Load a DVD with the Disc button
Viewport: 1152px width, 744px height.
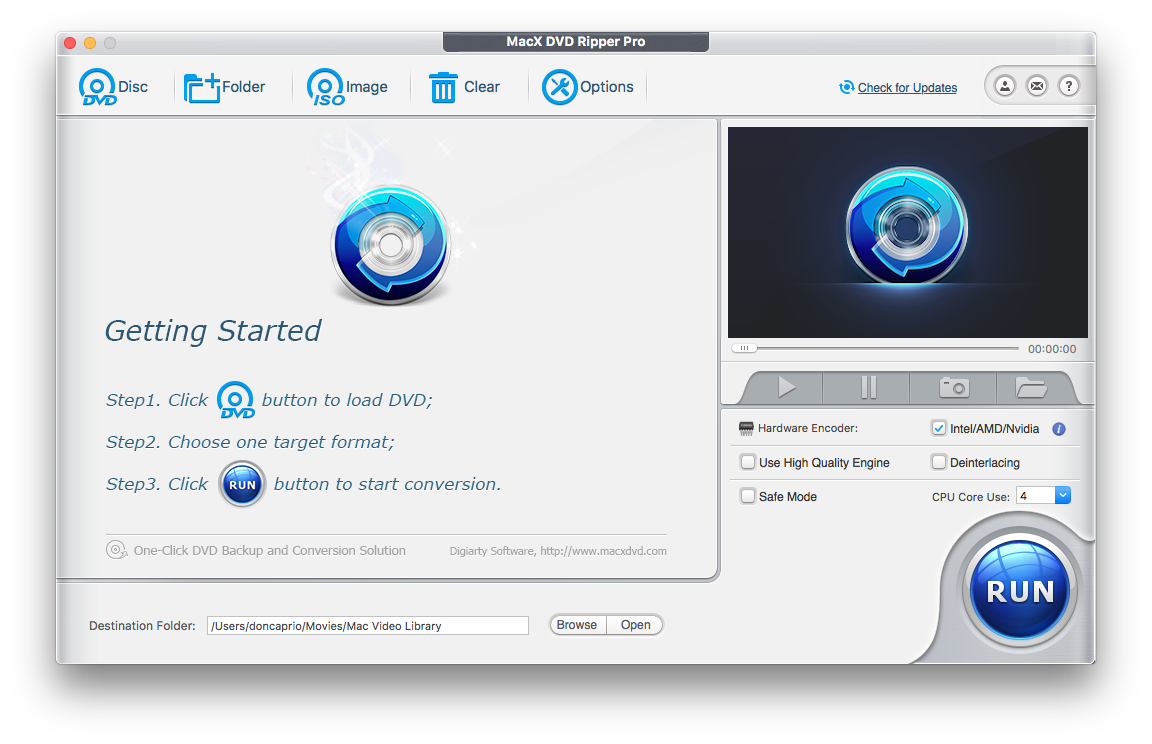[114, 87]
